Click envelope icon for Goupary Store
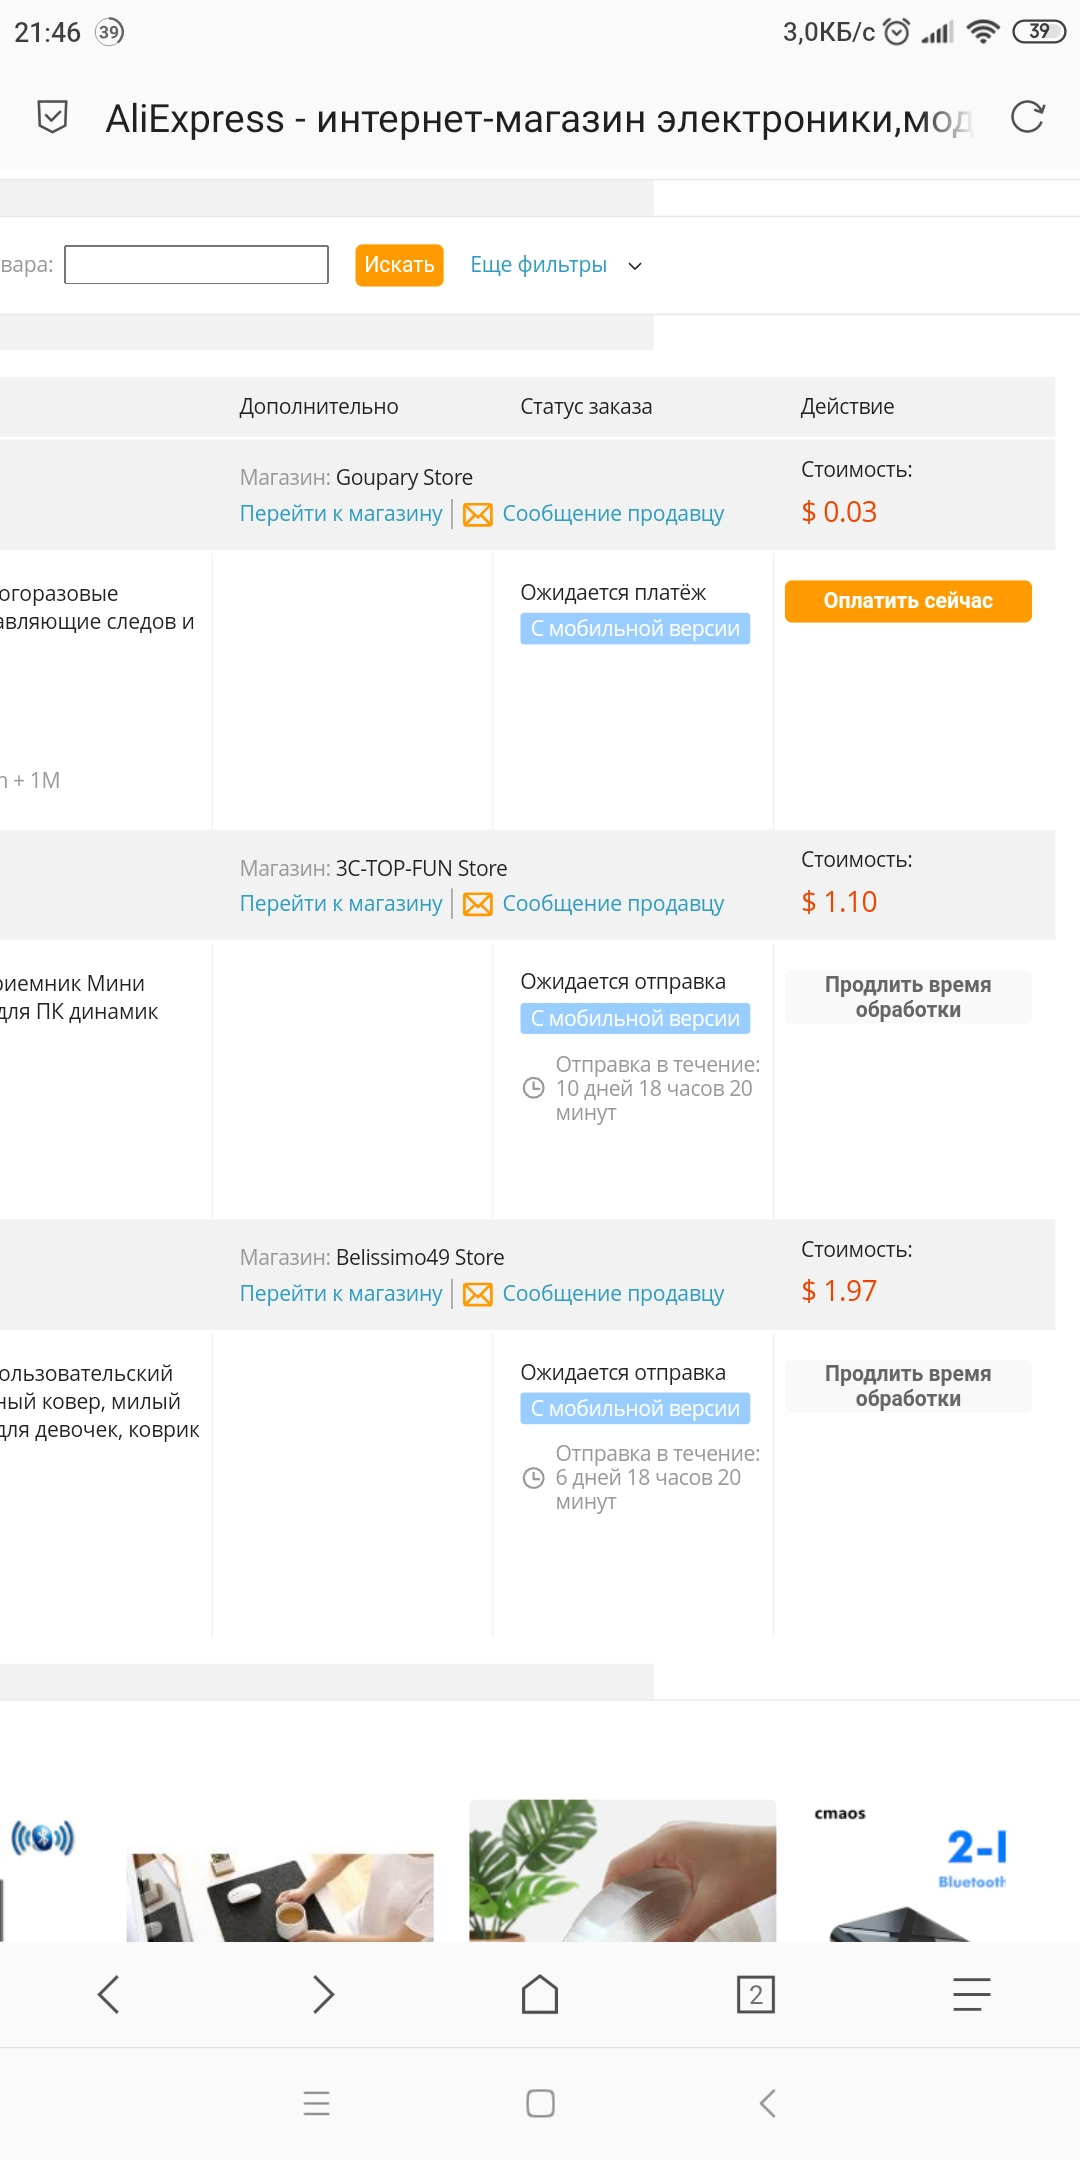This screenshot has width=1080, height=2160. point(478,514)
